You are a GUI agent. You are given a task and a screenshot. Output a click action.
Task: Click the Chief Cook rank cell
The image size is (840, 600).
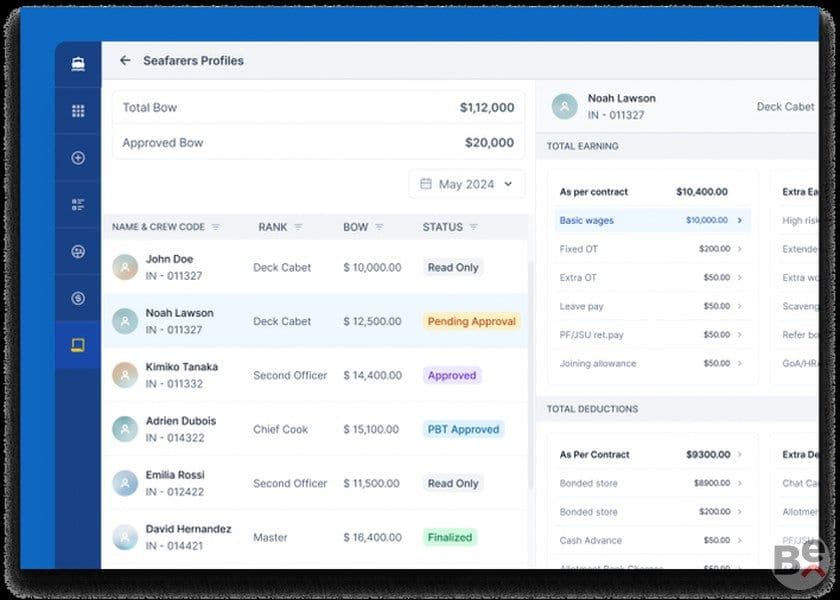click(x=281, y=430)
